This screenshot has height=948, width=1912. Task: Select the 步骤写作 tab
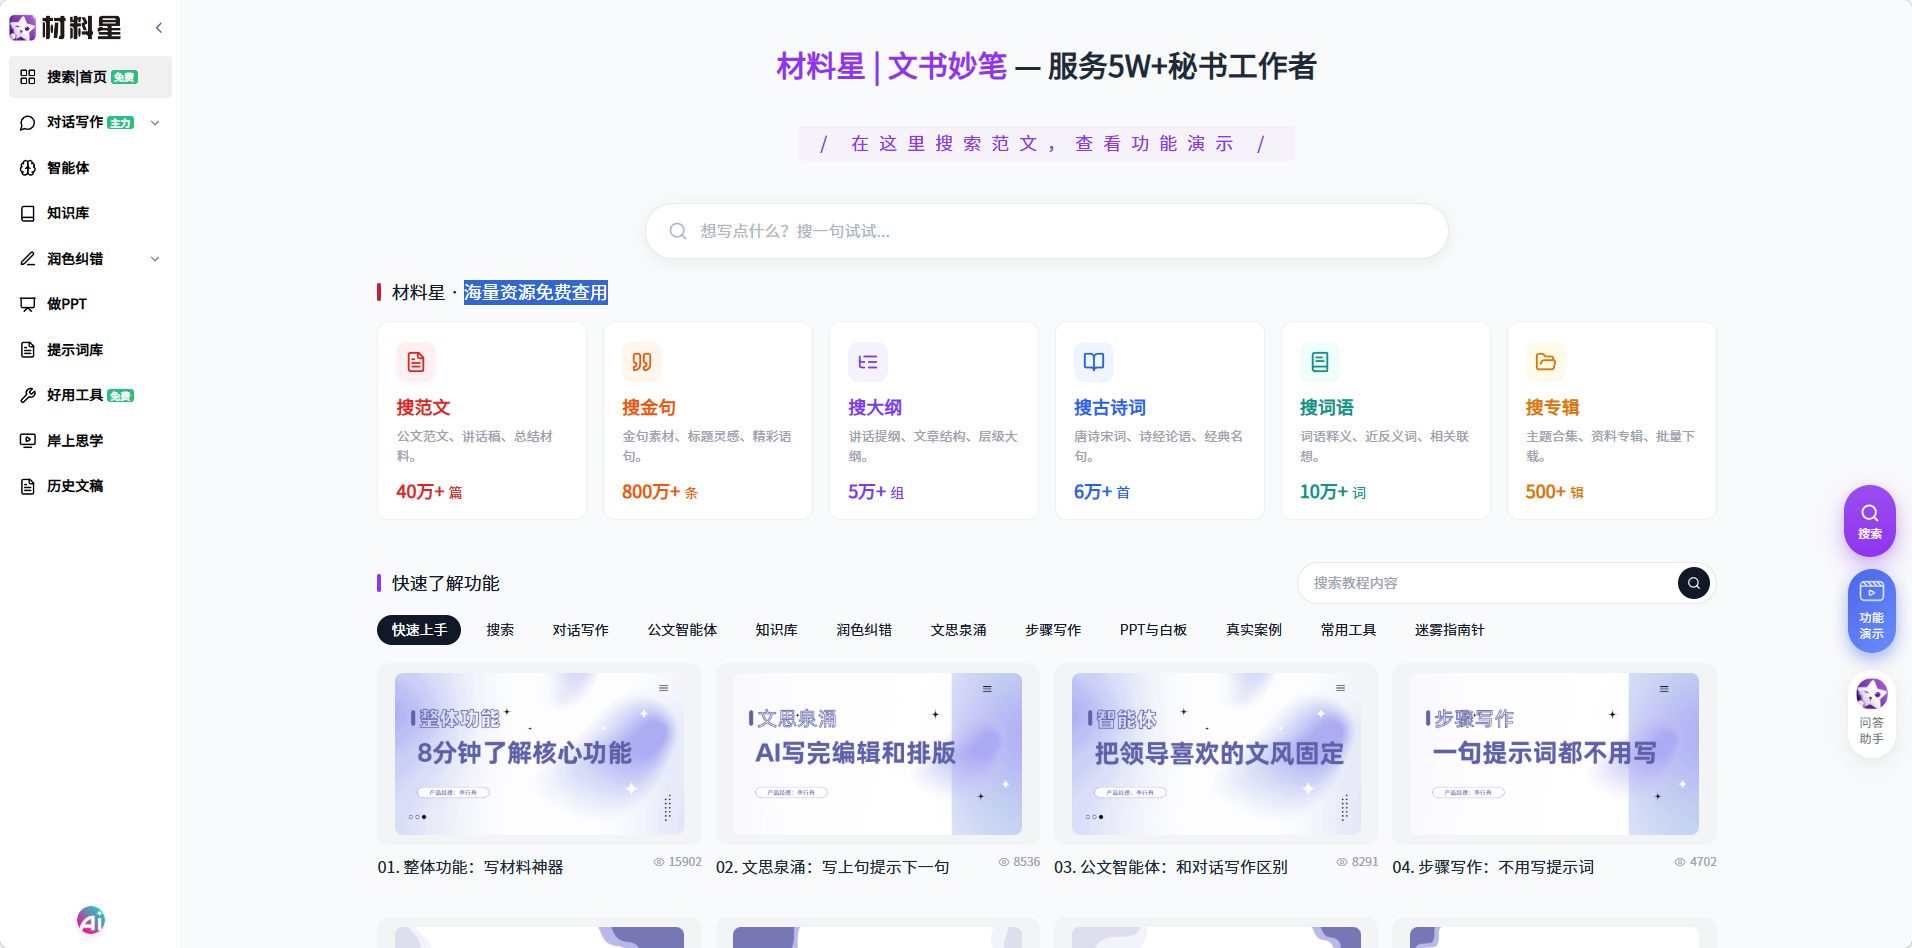tap(1053, 630)
